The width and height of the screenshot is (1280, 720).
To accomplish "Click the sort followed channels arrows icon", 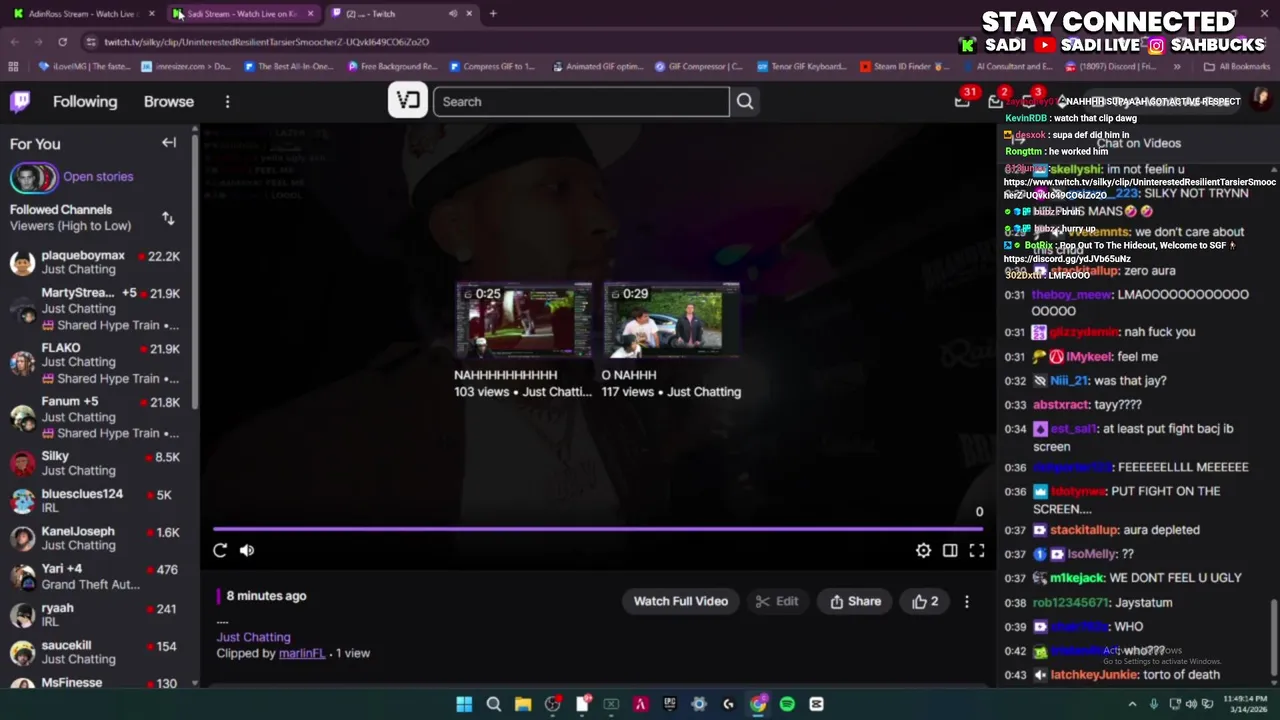I will coord(168,218).
